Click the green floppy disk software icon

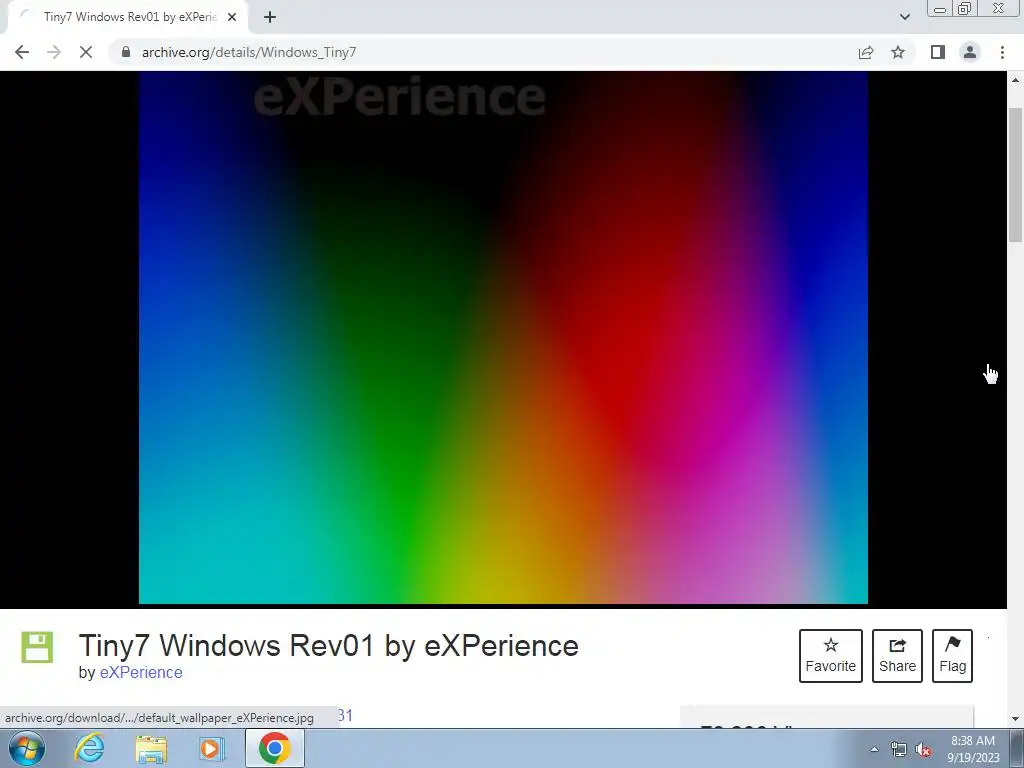37,647
